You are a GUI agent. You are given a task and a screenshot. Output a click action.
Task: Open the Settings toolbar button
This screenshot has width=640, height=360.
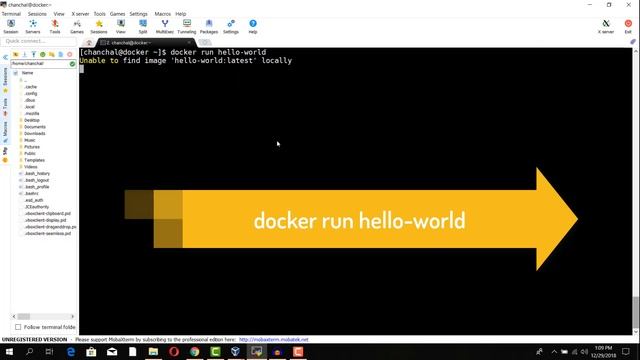pyautogui.click(x=231, y=27)
